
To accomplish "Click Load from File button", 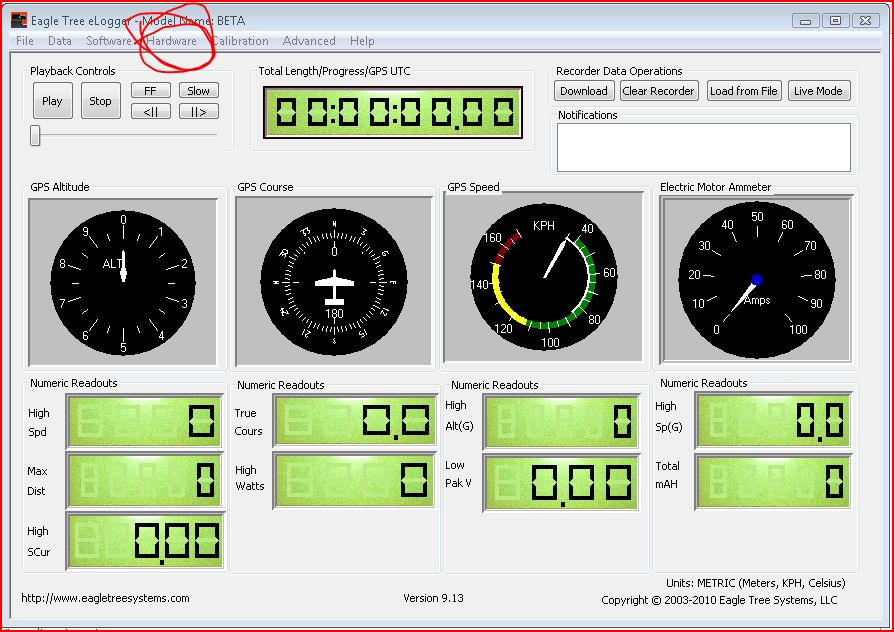I will click(743, 91).
